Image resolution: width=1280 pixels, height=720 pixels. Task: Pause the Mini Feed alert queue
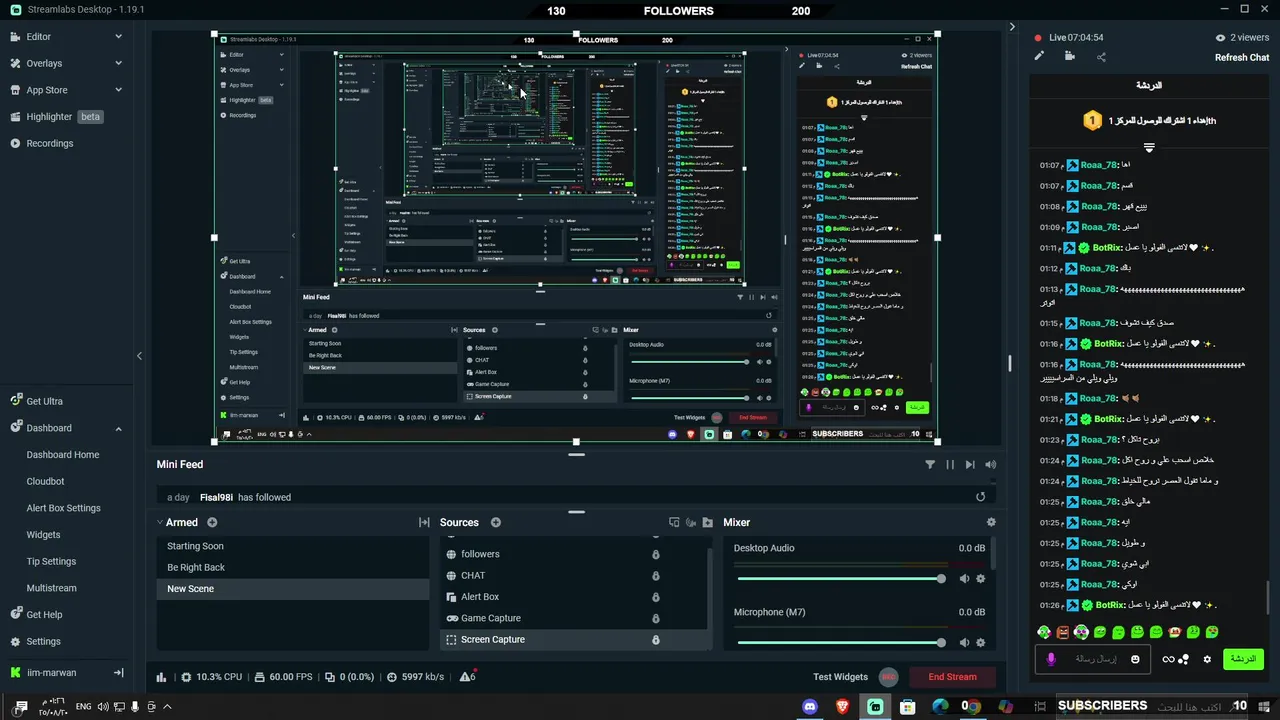tap(950, 464)
